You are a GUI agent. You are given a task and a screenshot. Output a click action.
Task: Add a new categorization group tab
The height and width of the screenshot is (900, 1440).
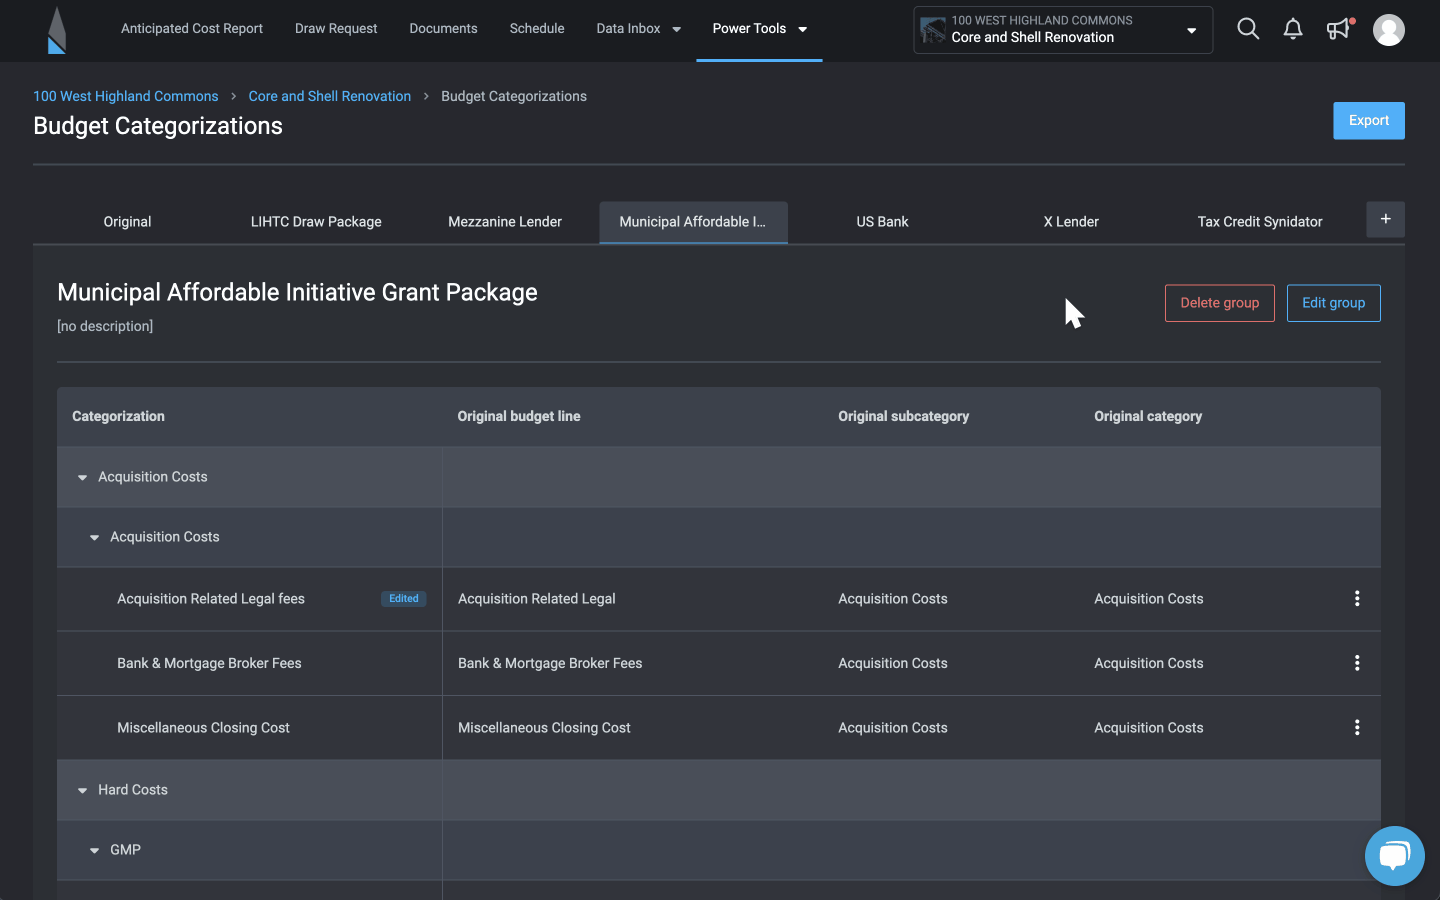[x=1385, y=220]
